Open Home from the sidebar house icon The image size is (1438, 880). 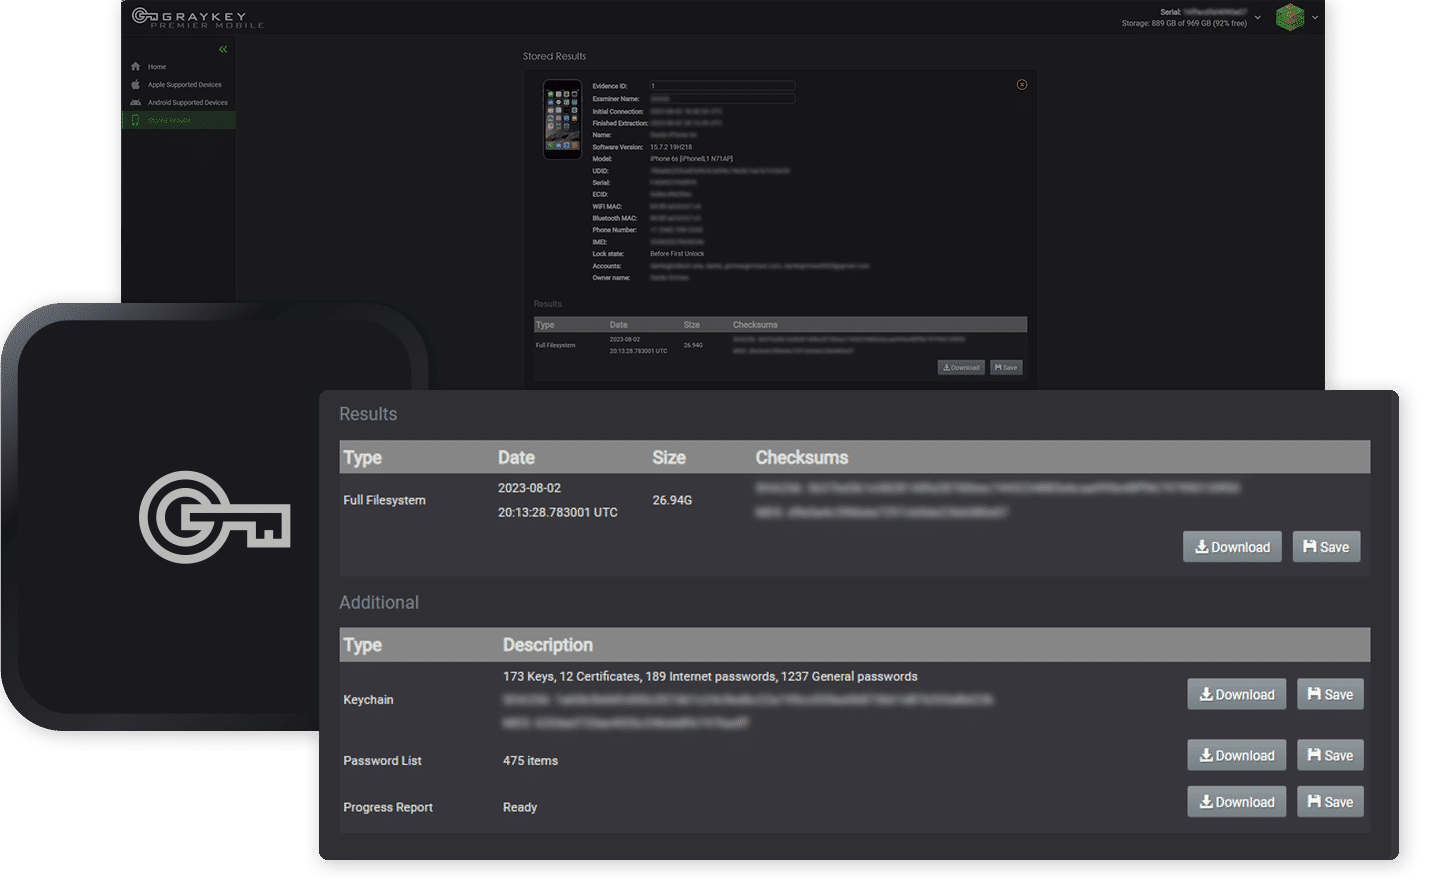(136, 67)
